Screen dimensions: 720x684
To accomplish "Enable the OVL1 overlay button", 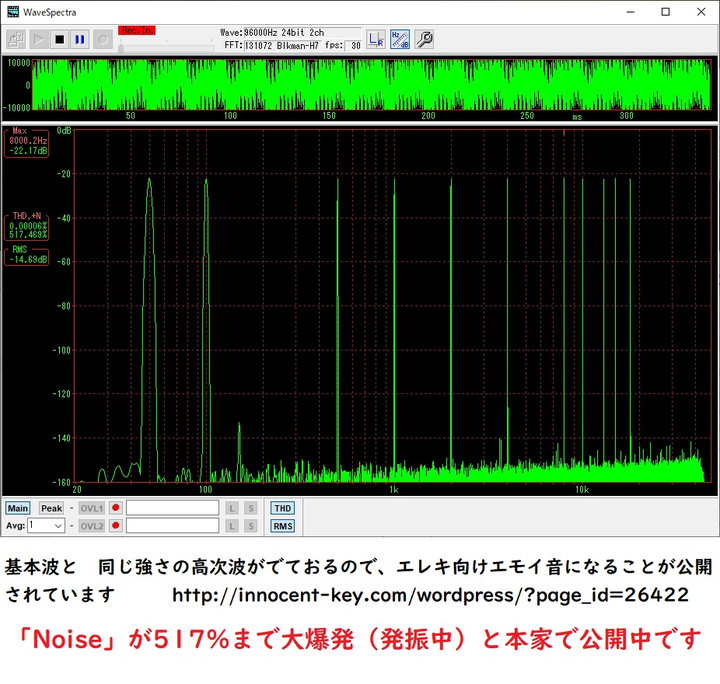I will click(x=92, y=508).
